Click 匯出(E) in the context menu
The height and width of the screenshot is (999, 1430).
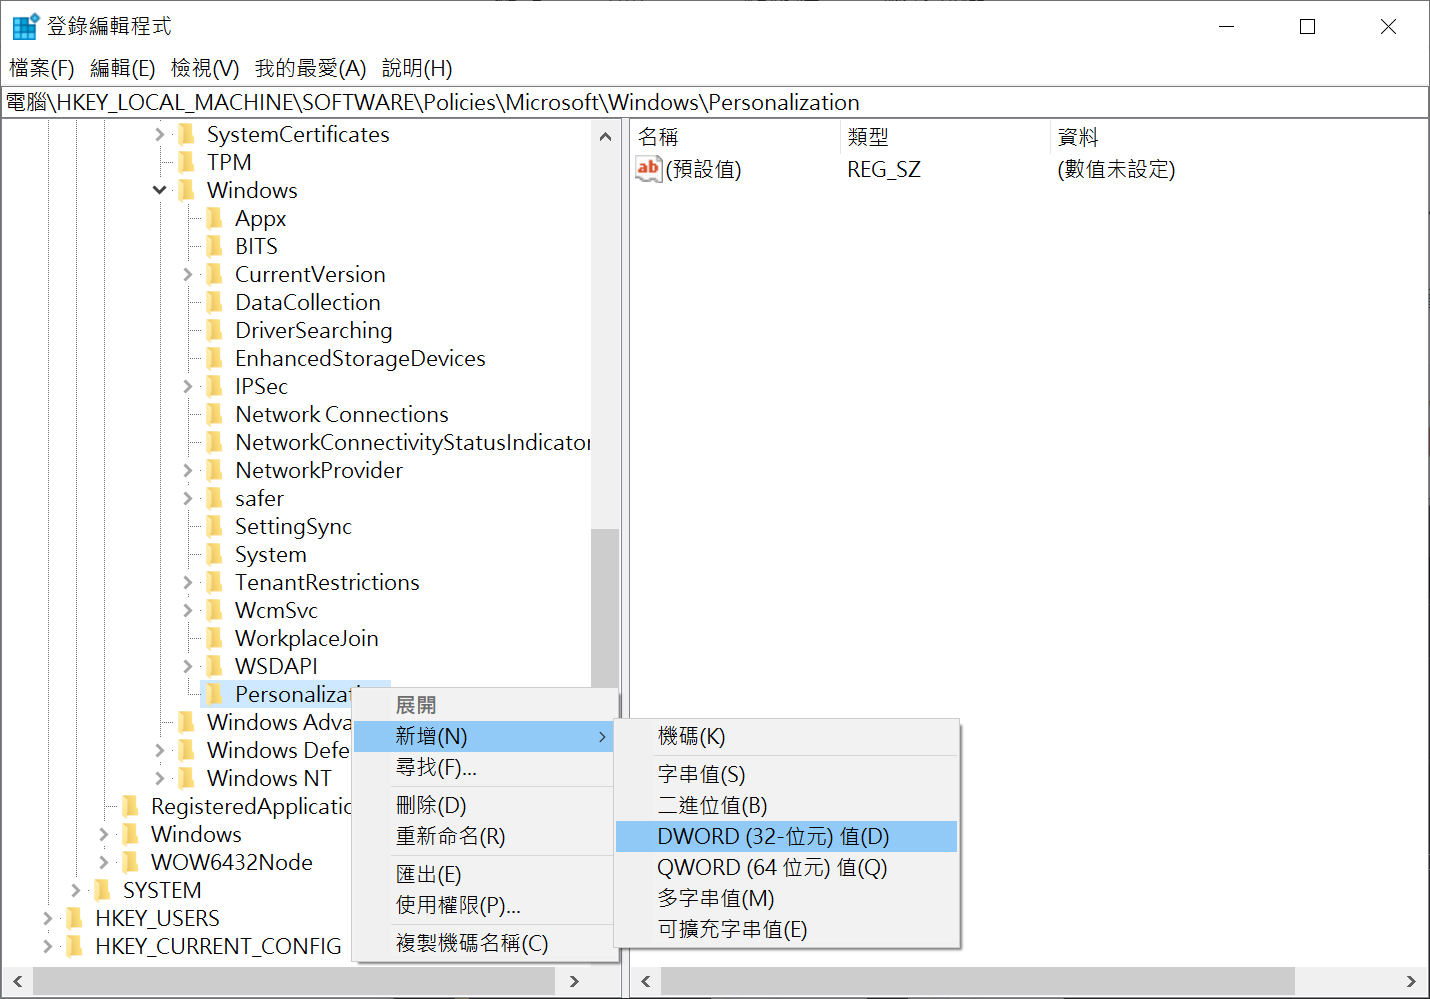[x=484, y=875]
